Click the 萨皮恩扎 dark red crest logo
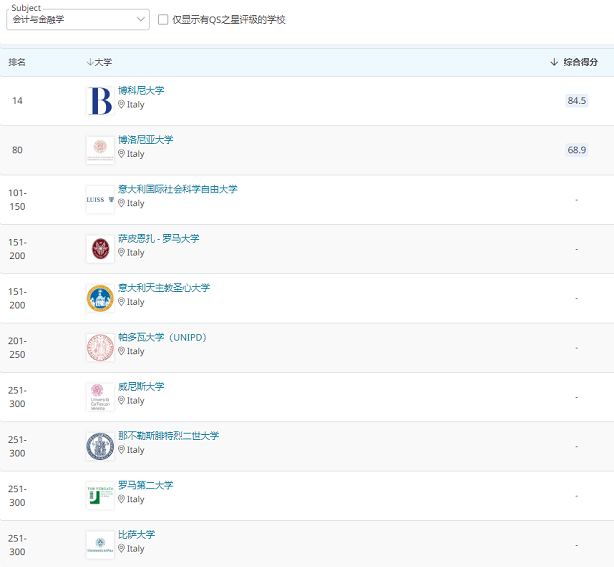Screen dimensions: 614x567 point(100,249)
